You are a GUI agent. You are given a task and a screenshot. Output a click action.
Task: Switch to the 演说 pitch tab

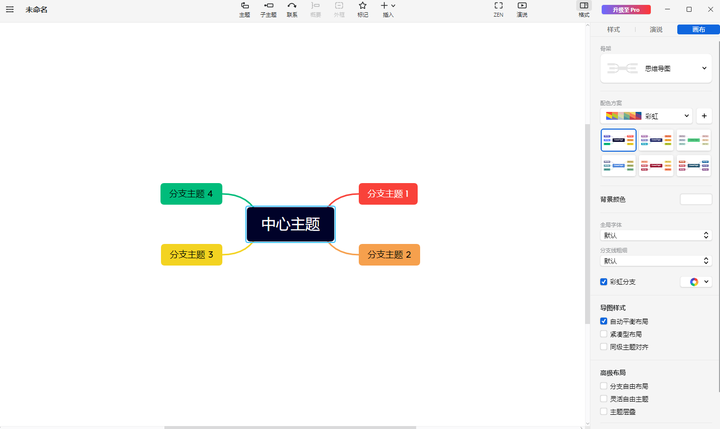(x=656, y=29)
